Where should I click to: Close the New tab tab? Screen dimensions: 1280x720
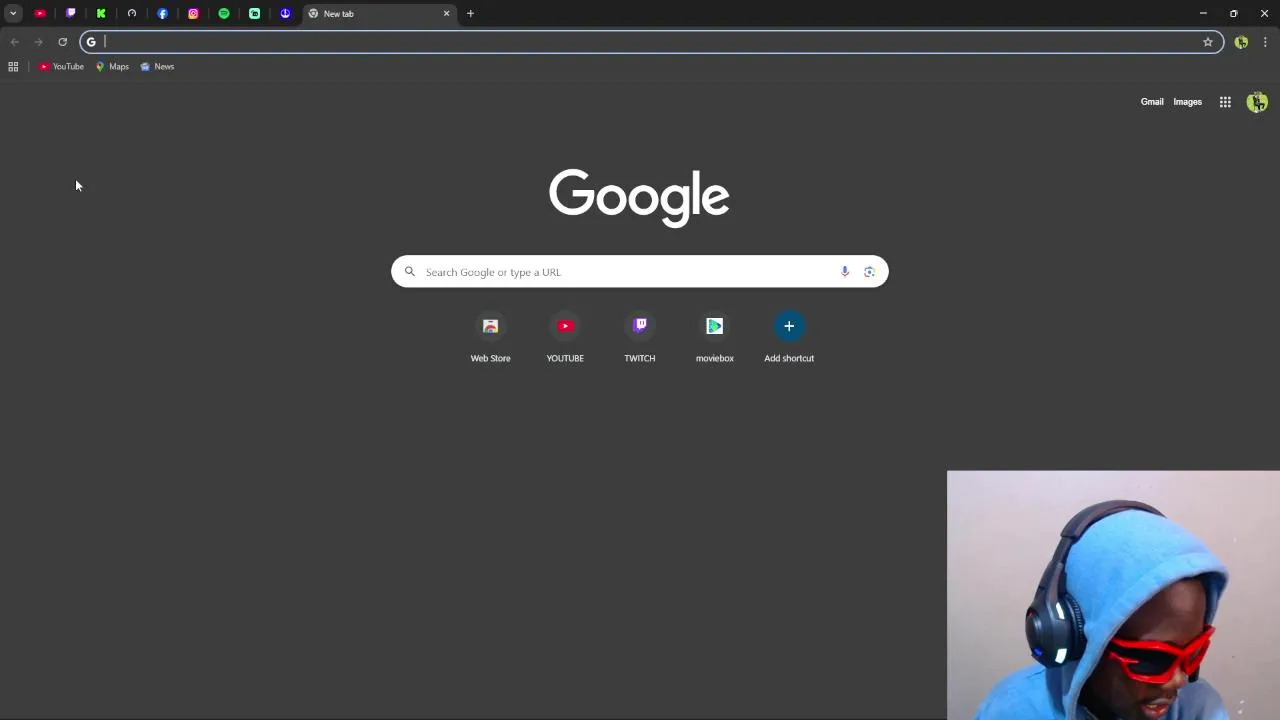(446, 13)
